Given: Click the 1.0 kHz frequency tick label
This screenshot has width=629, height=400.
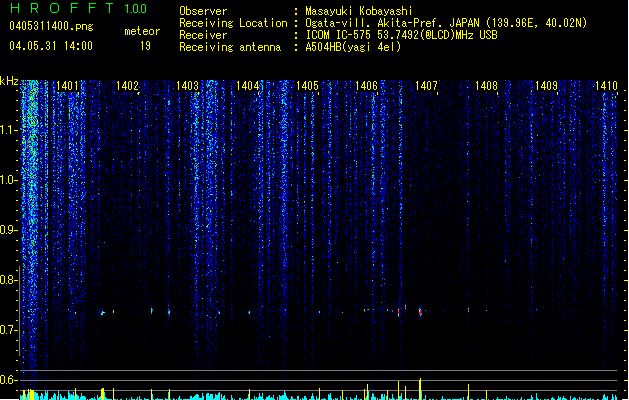Looking at the screenshot, I should [x=8, y=180].
